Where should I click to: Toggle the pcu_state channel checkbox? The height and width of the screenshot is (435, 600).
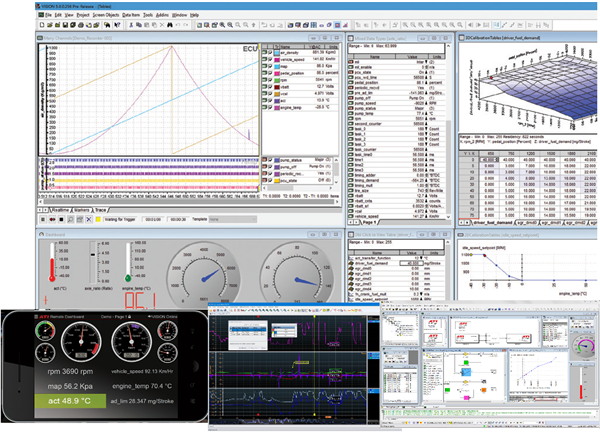[x=270, y=181]
